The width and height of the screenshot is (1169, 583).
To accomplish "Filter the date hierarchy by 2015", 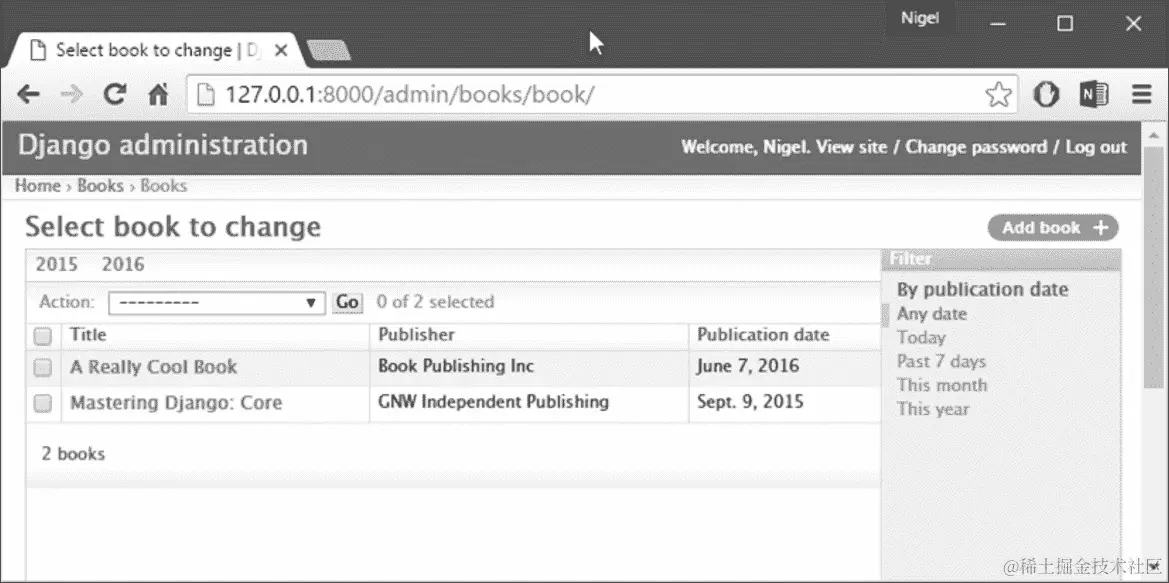I will (x=57, y=265).
